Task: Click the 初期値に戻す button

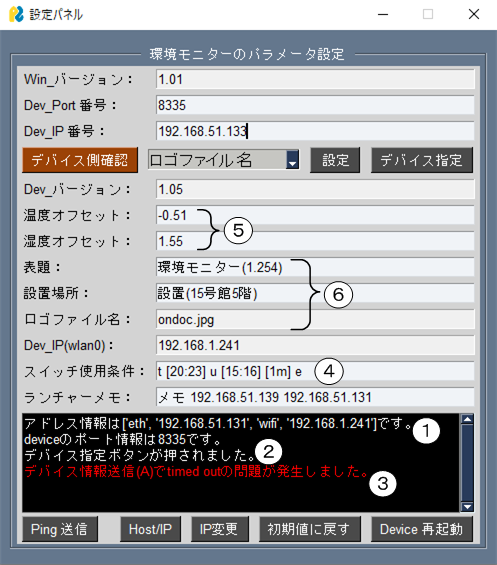Action: point(310,529)
